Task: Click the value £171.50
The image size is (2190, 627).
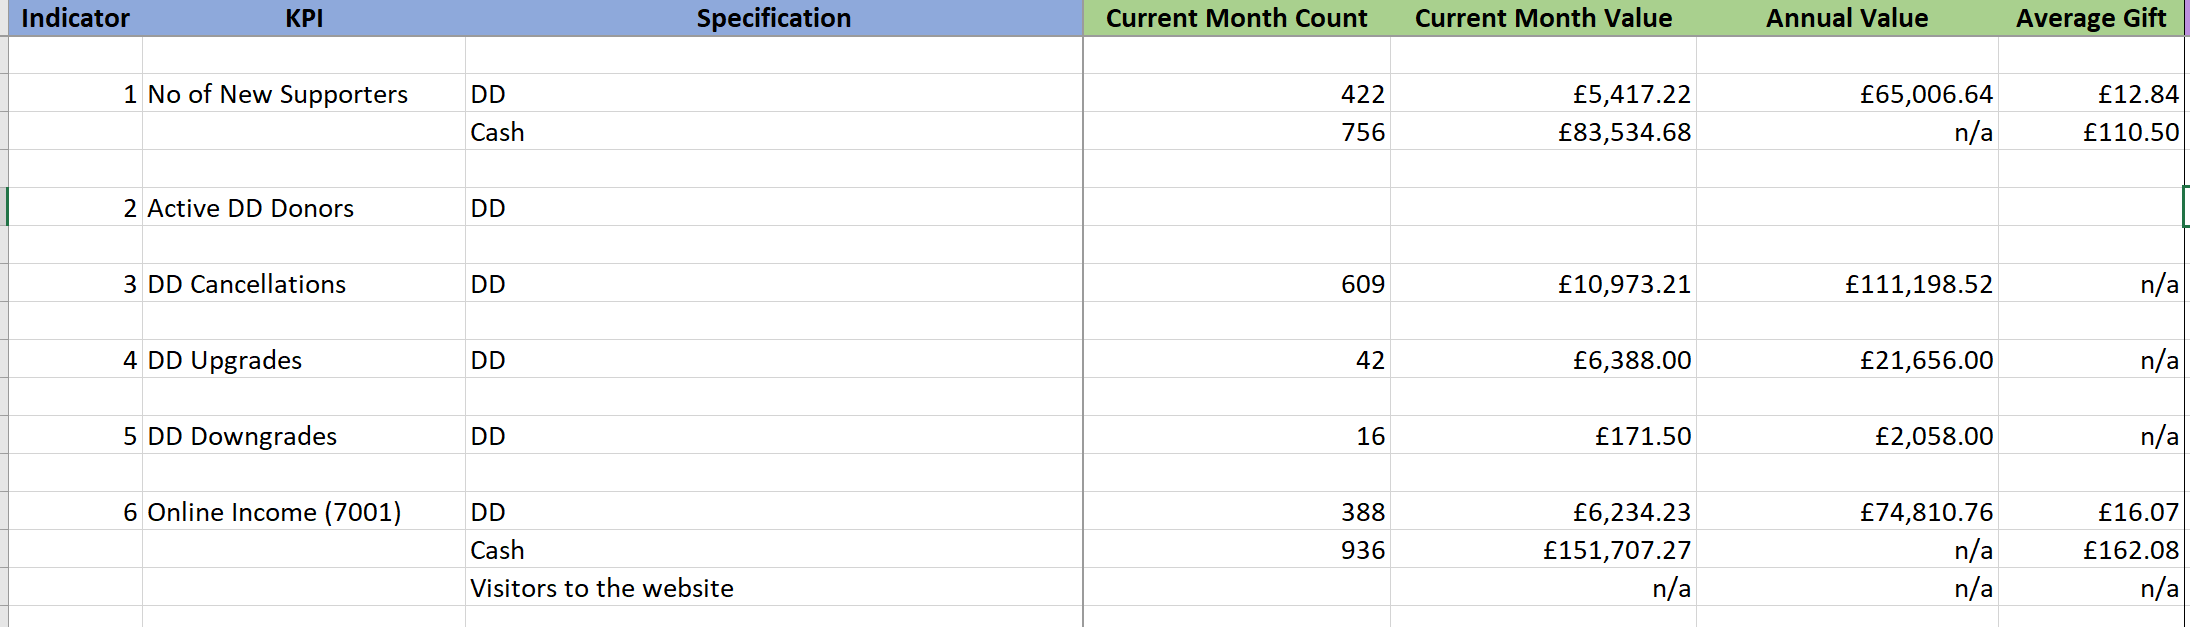Action: point(1543,435)
